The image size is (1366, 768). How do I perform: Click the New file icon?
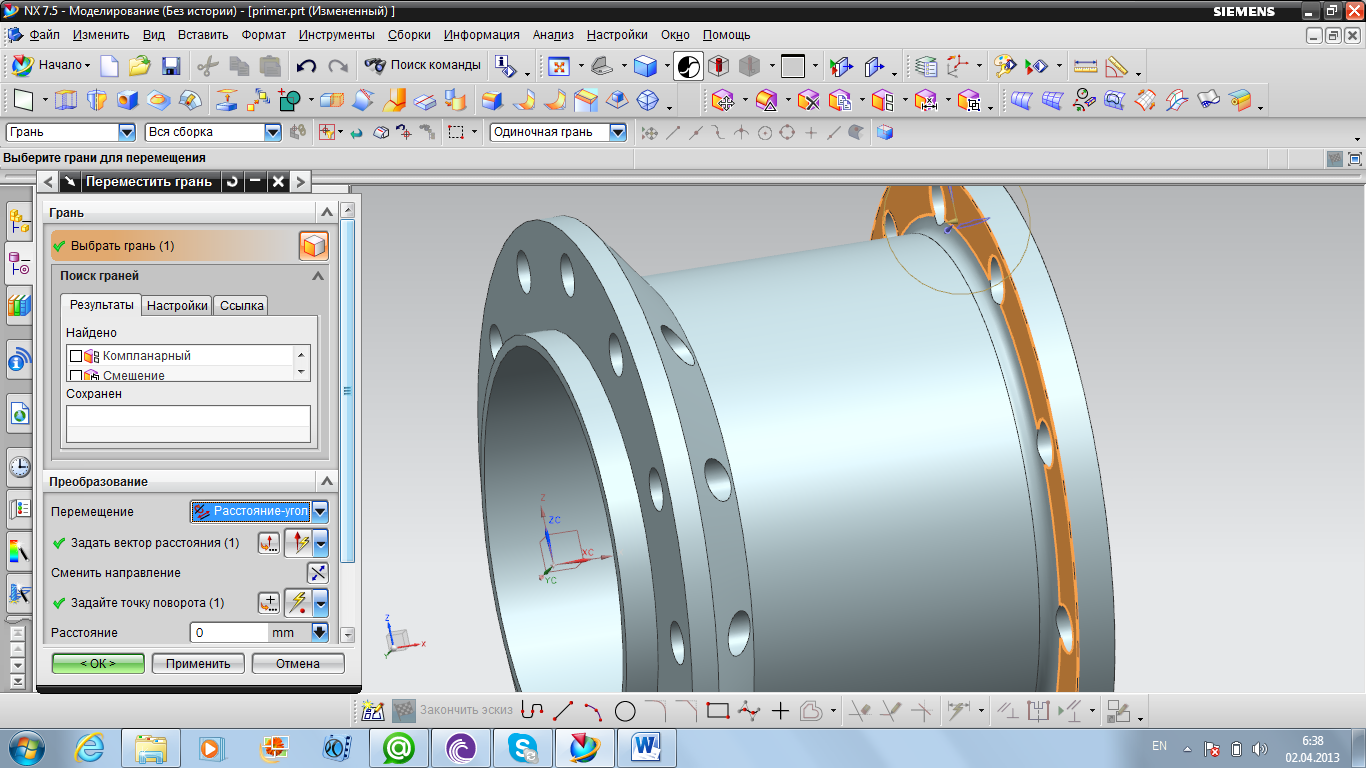pos(109,66)
